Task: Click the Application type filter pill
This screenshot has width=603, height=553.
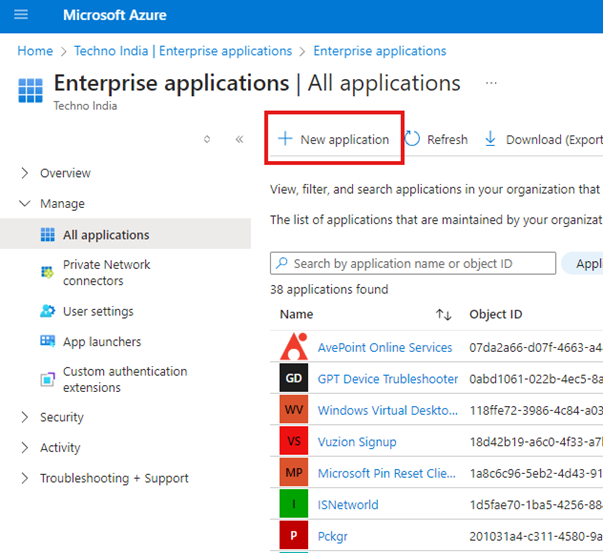Action: tap(582, 263)
